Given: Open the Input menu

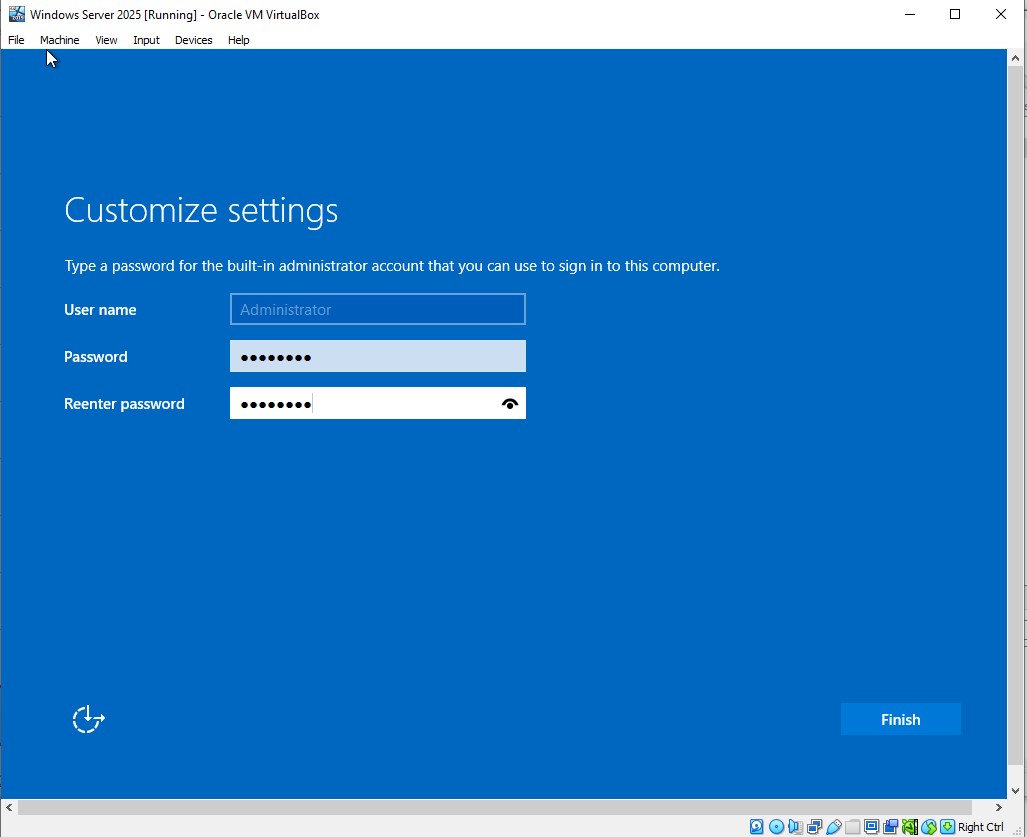Looking at the screenshot, I should 146,40.
